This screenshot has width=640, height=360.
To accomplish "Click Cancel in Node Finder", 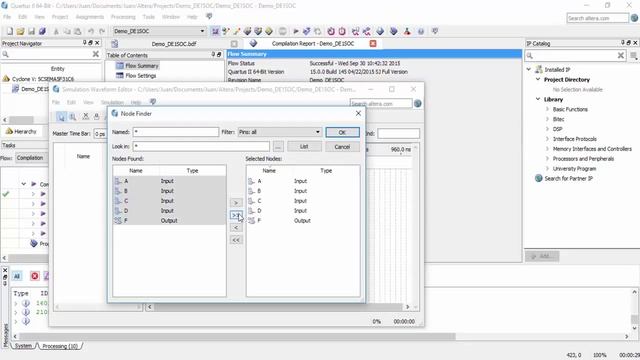I will (342, 147).
